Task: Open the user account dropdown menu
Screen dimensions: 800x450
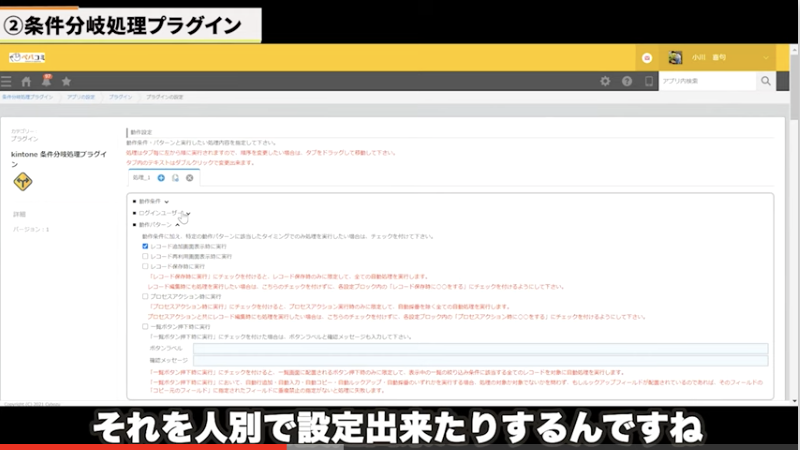Action: point(766,57)
